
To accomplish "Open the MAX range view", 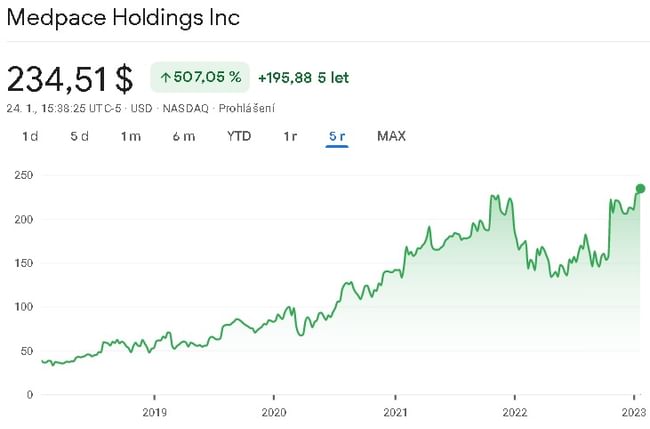I will pos(391,136).
